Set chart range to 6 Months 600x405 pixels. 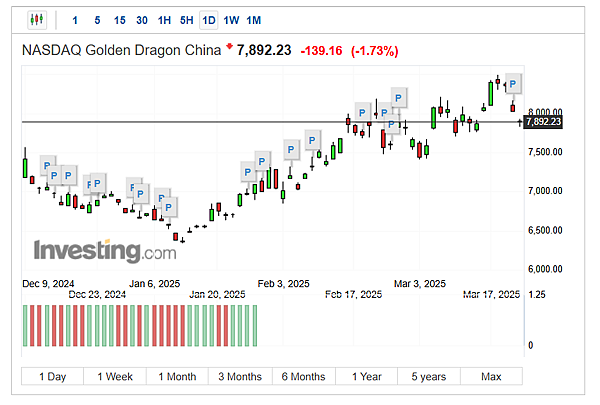pos(303,376)
